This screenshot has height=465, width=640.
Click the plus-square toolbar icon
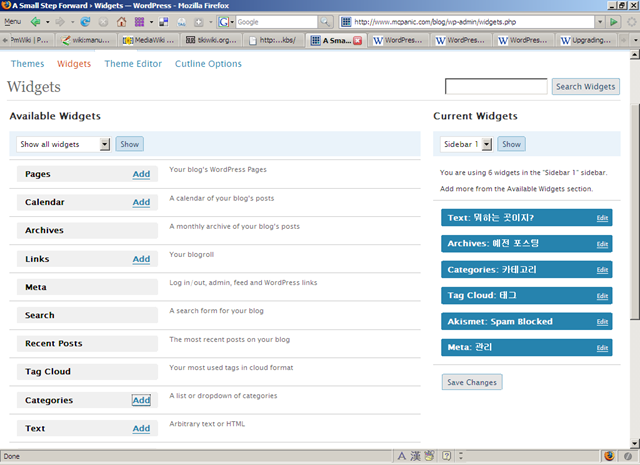[199, 22]
